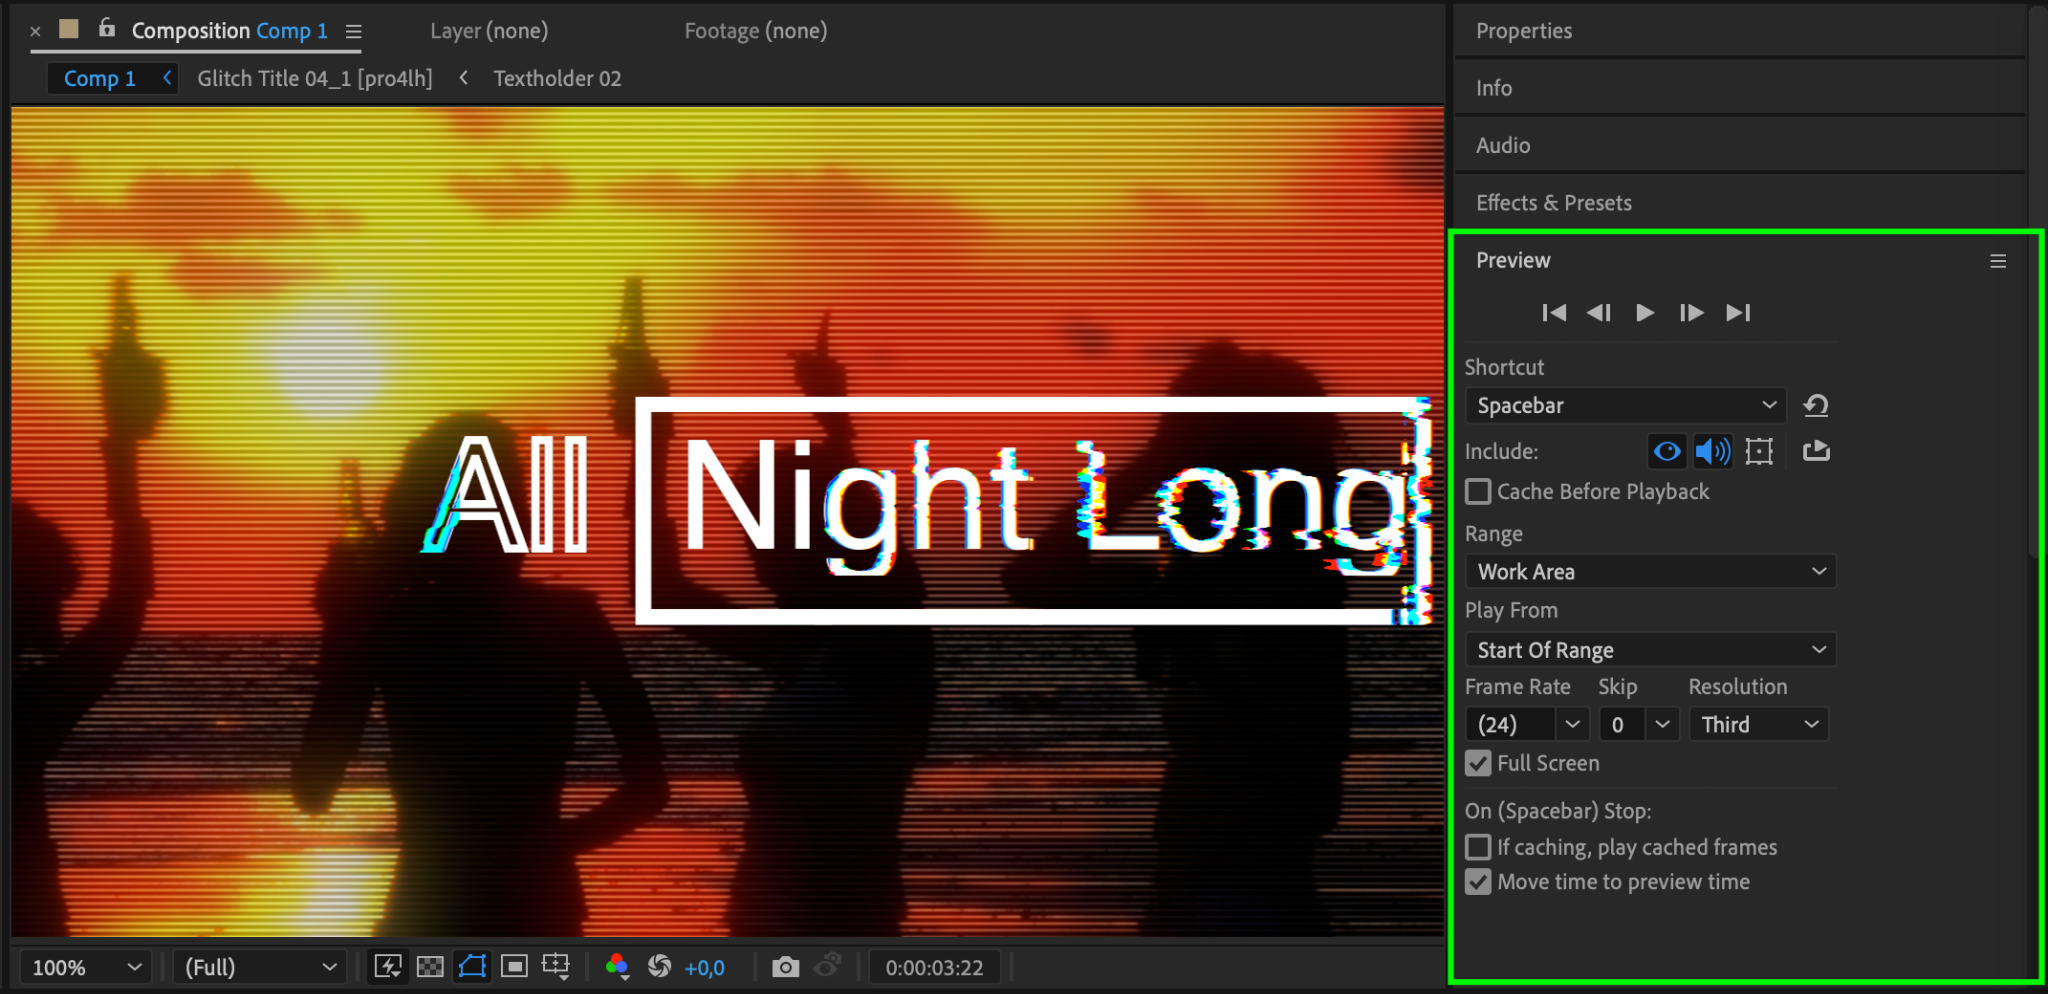Open the 100% magnification dropdown

pos(86,967)
